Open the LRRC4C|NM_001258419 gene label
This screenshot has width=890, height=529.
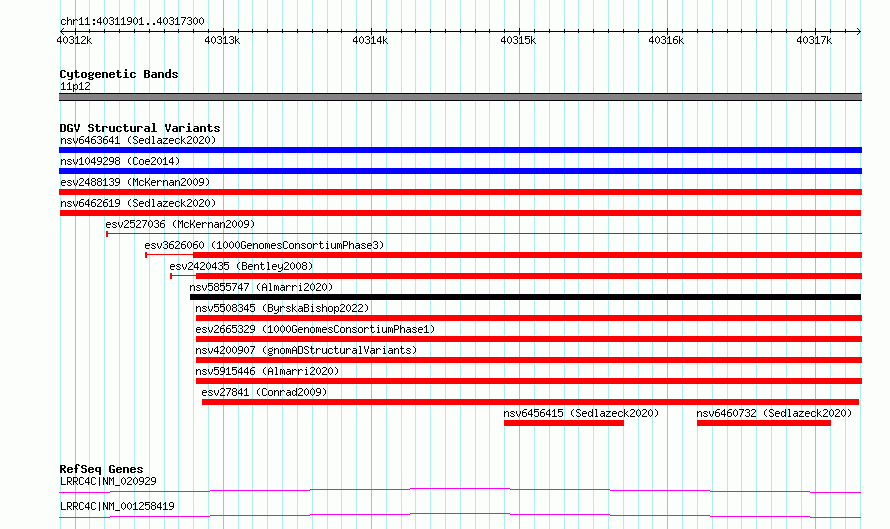[x=117, y=506]
